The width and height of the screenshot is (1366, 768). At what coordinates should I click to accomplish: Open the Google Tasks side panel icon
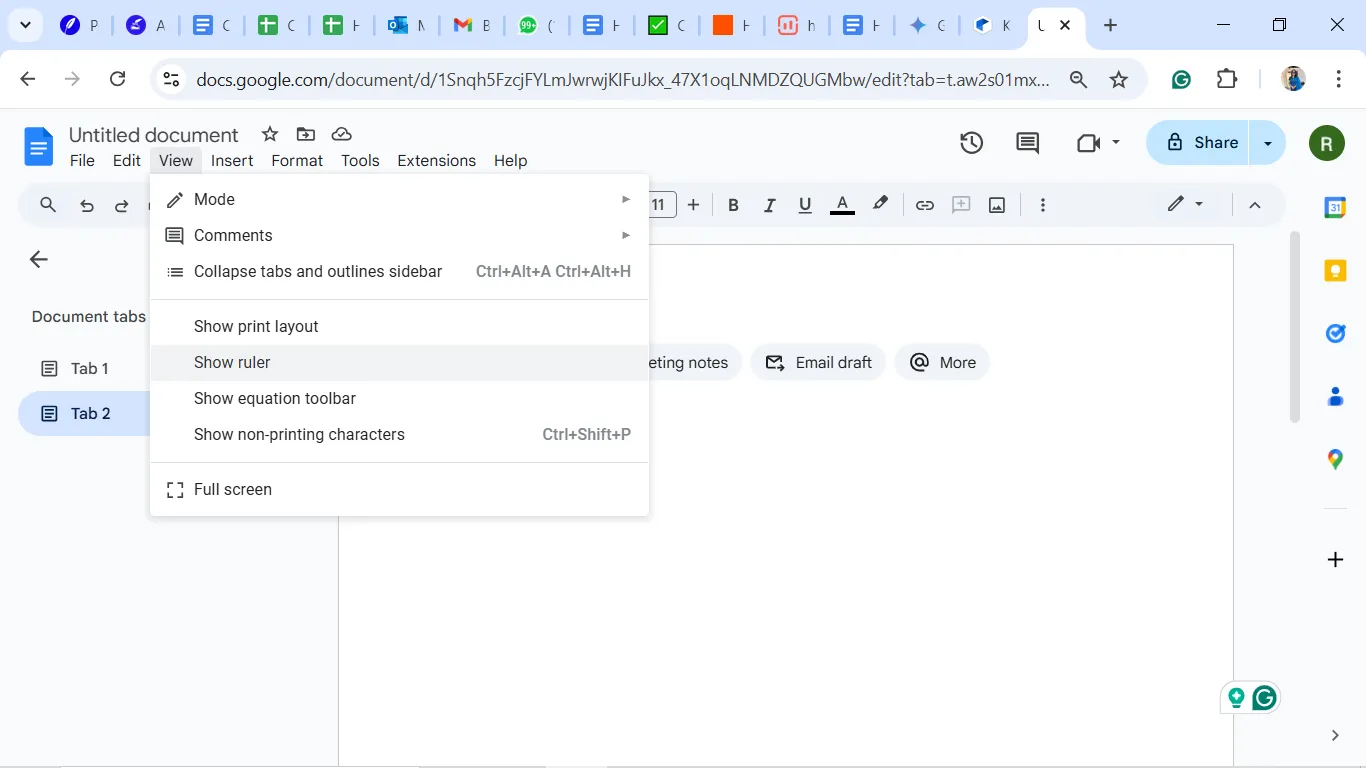(1335, 333)
